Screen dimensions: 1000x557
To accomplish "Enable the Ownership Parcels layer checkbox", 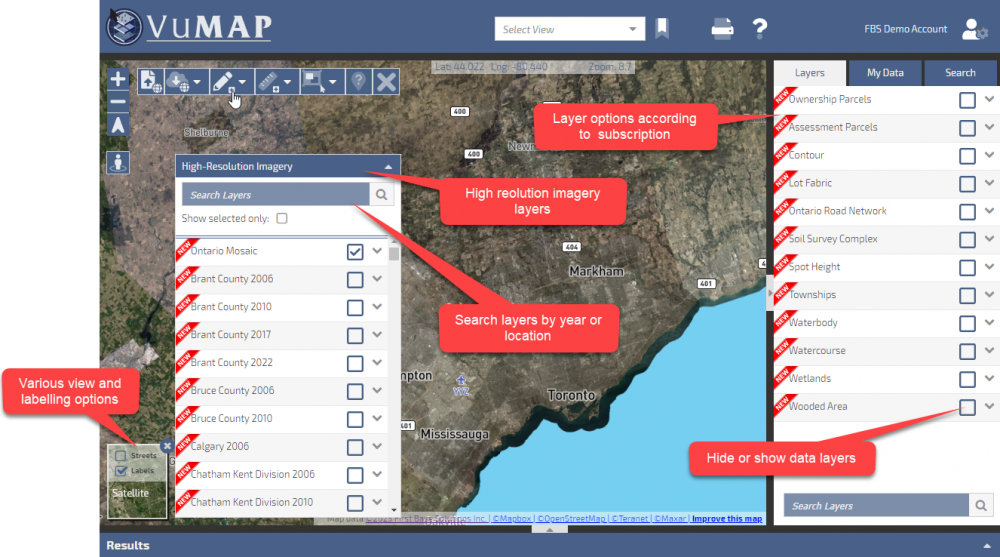I will (x=967, y=100).
